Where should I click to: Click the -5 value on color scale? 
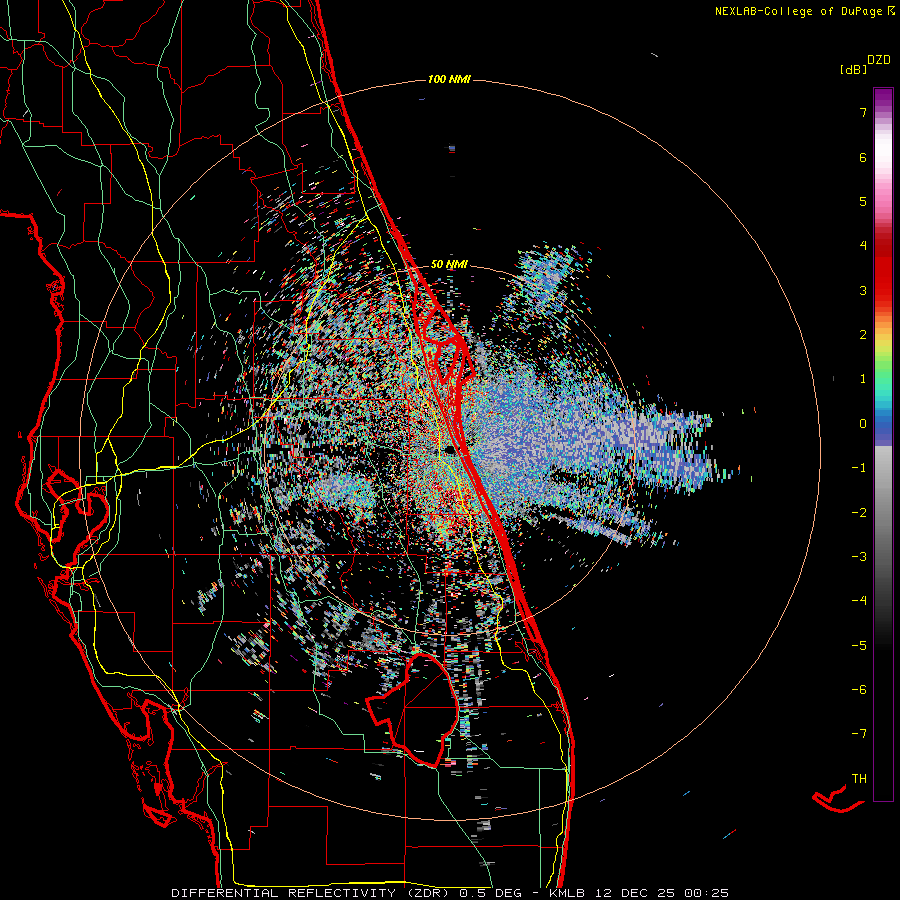[859, 646]
